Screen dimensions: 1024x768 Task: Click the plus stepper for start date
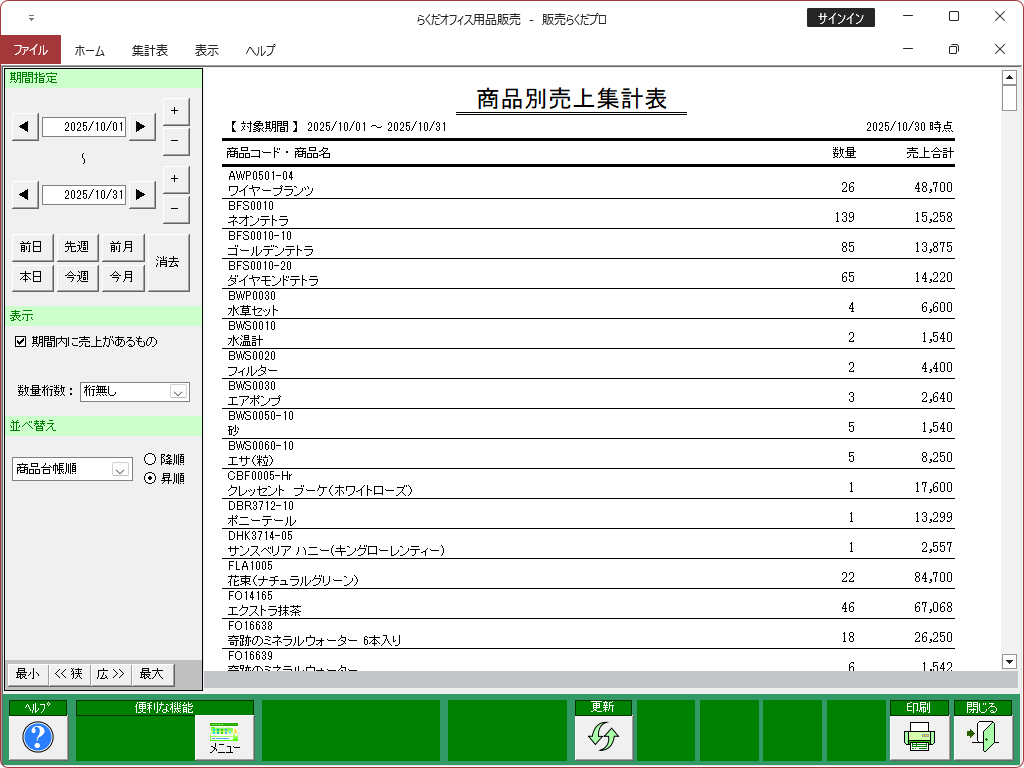pyautogui.click(x=175, y=110)
